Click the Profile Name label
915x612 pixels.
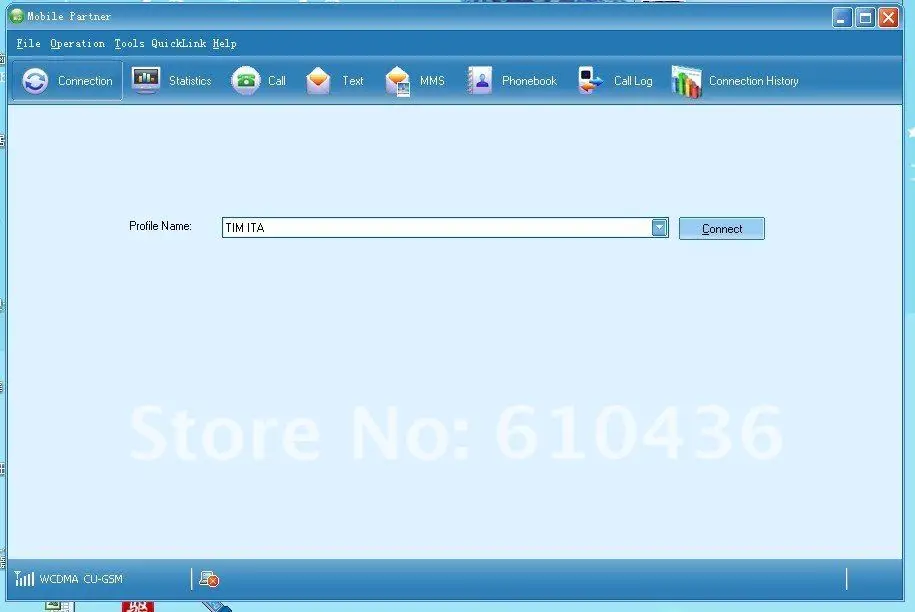160,226
